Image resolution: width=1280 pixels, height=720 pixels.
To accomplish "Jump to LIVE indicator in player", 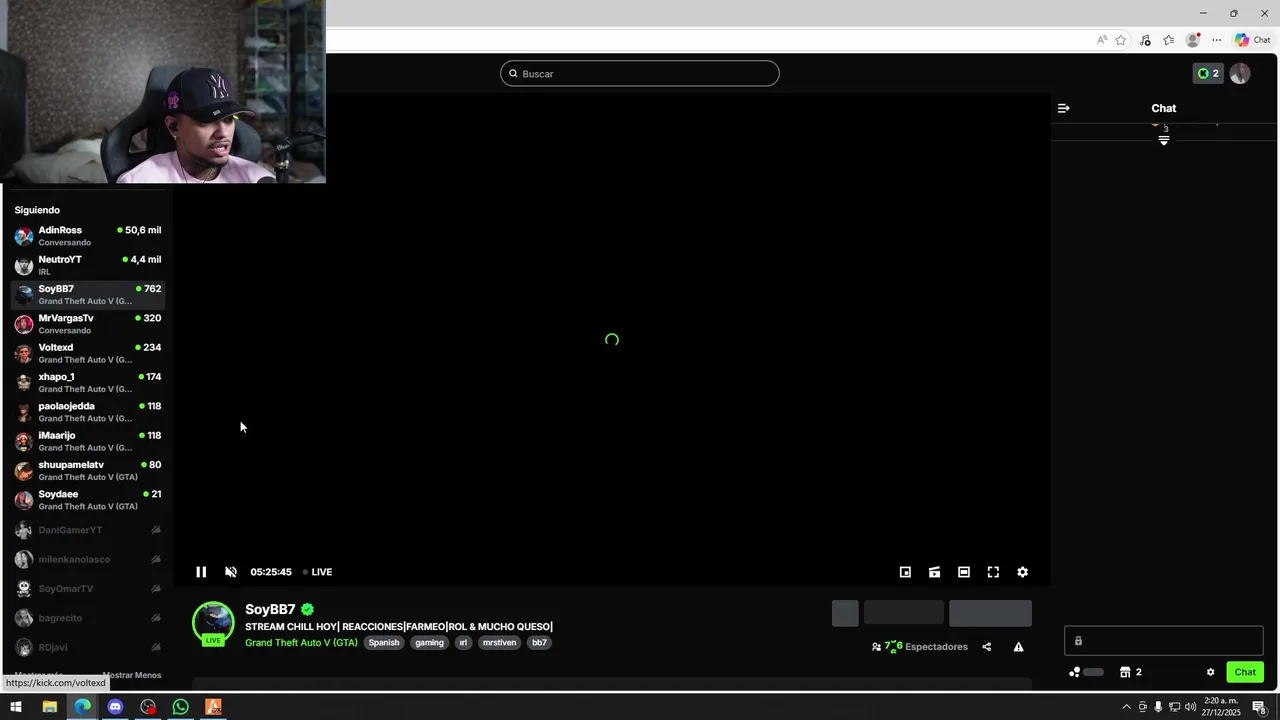I will [318, 572].
